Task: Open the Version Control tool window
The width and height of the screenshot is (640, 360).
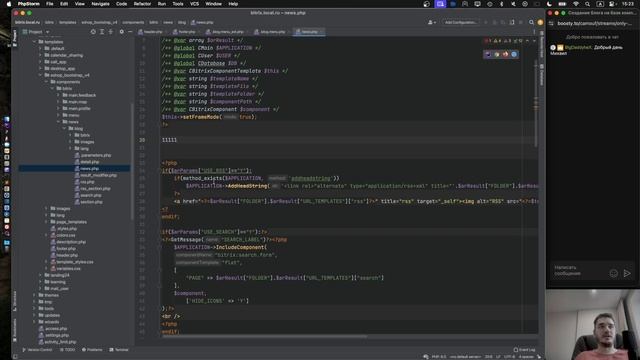Action: 37,350
